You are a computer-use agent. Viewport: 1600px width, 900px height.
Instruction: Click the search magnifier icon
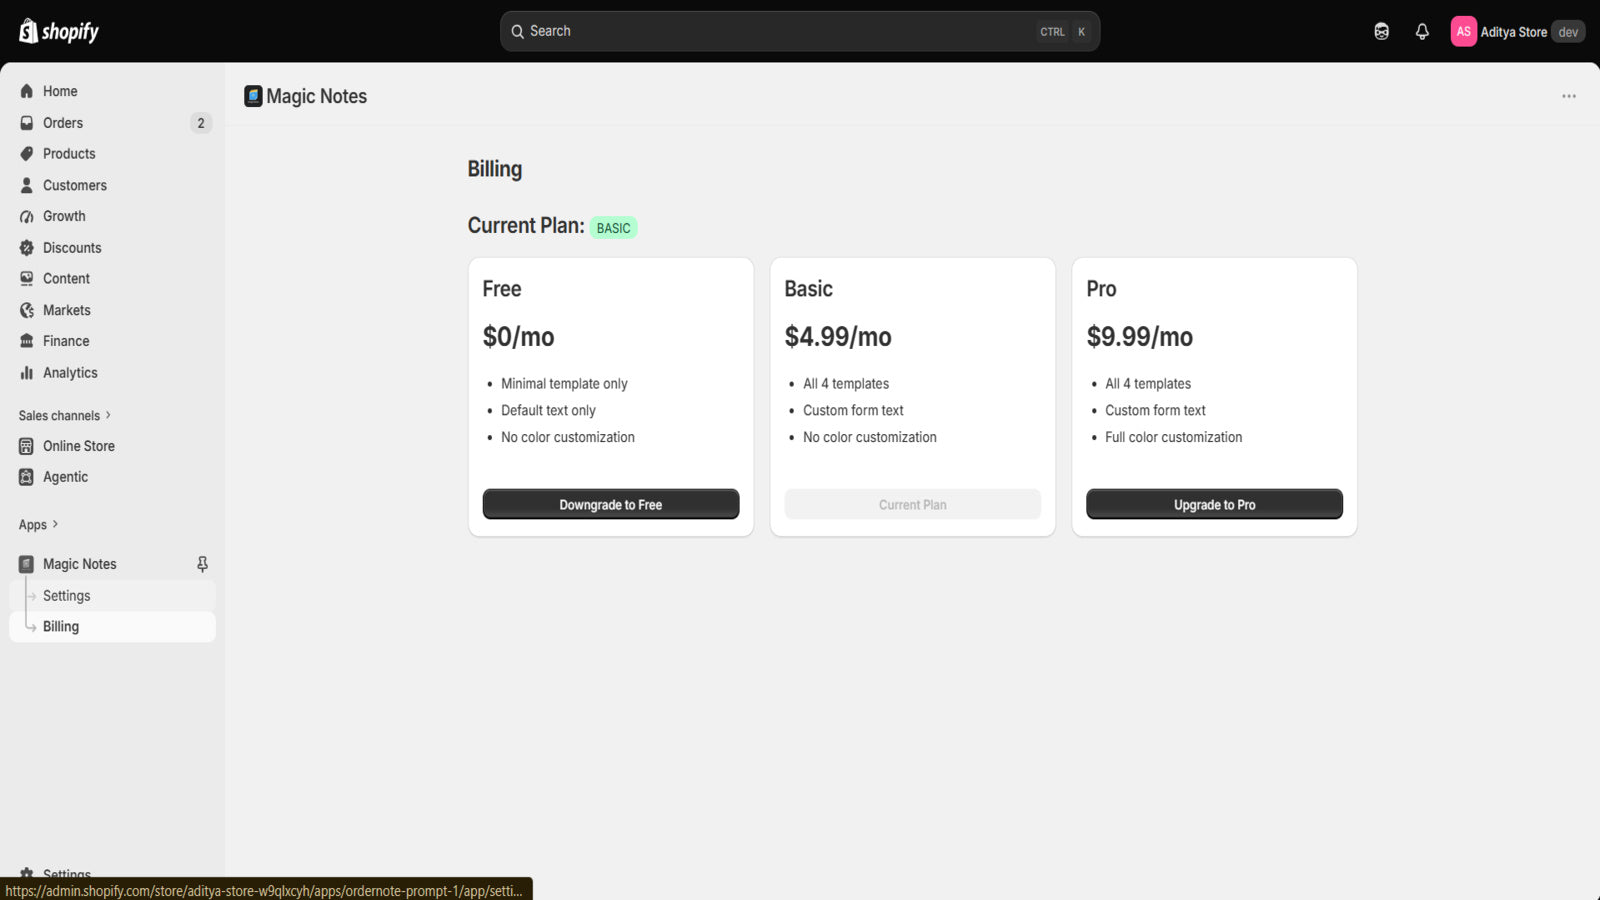point(517,31)
